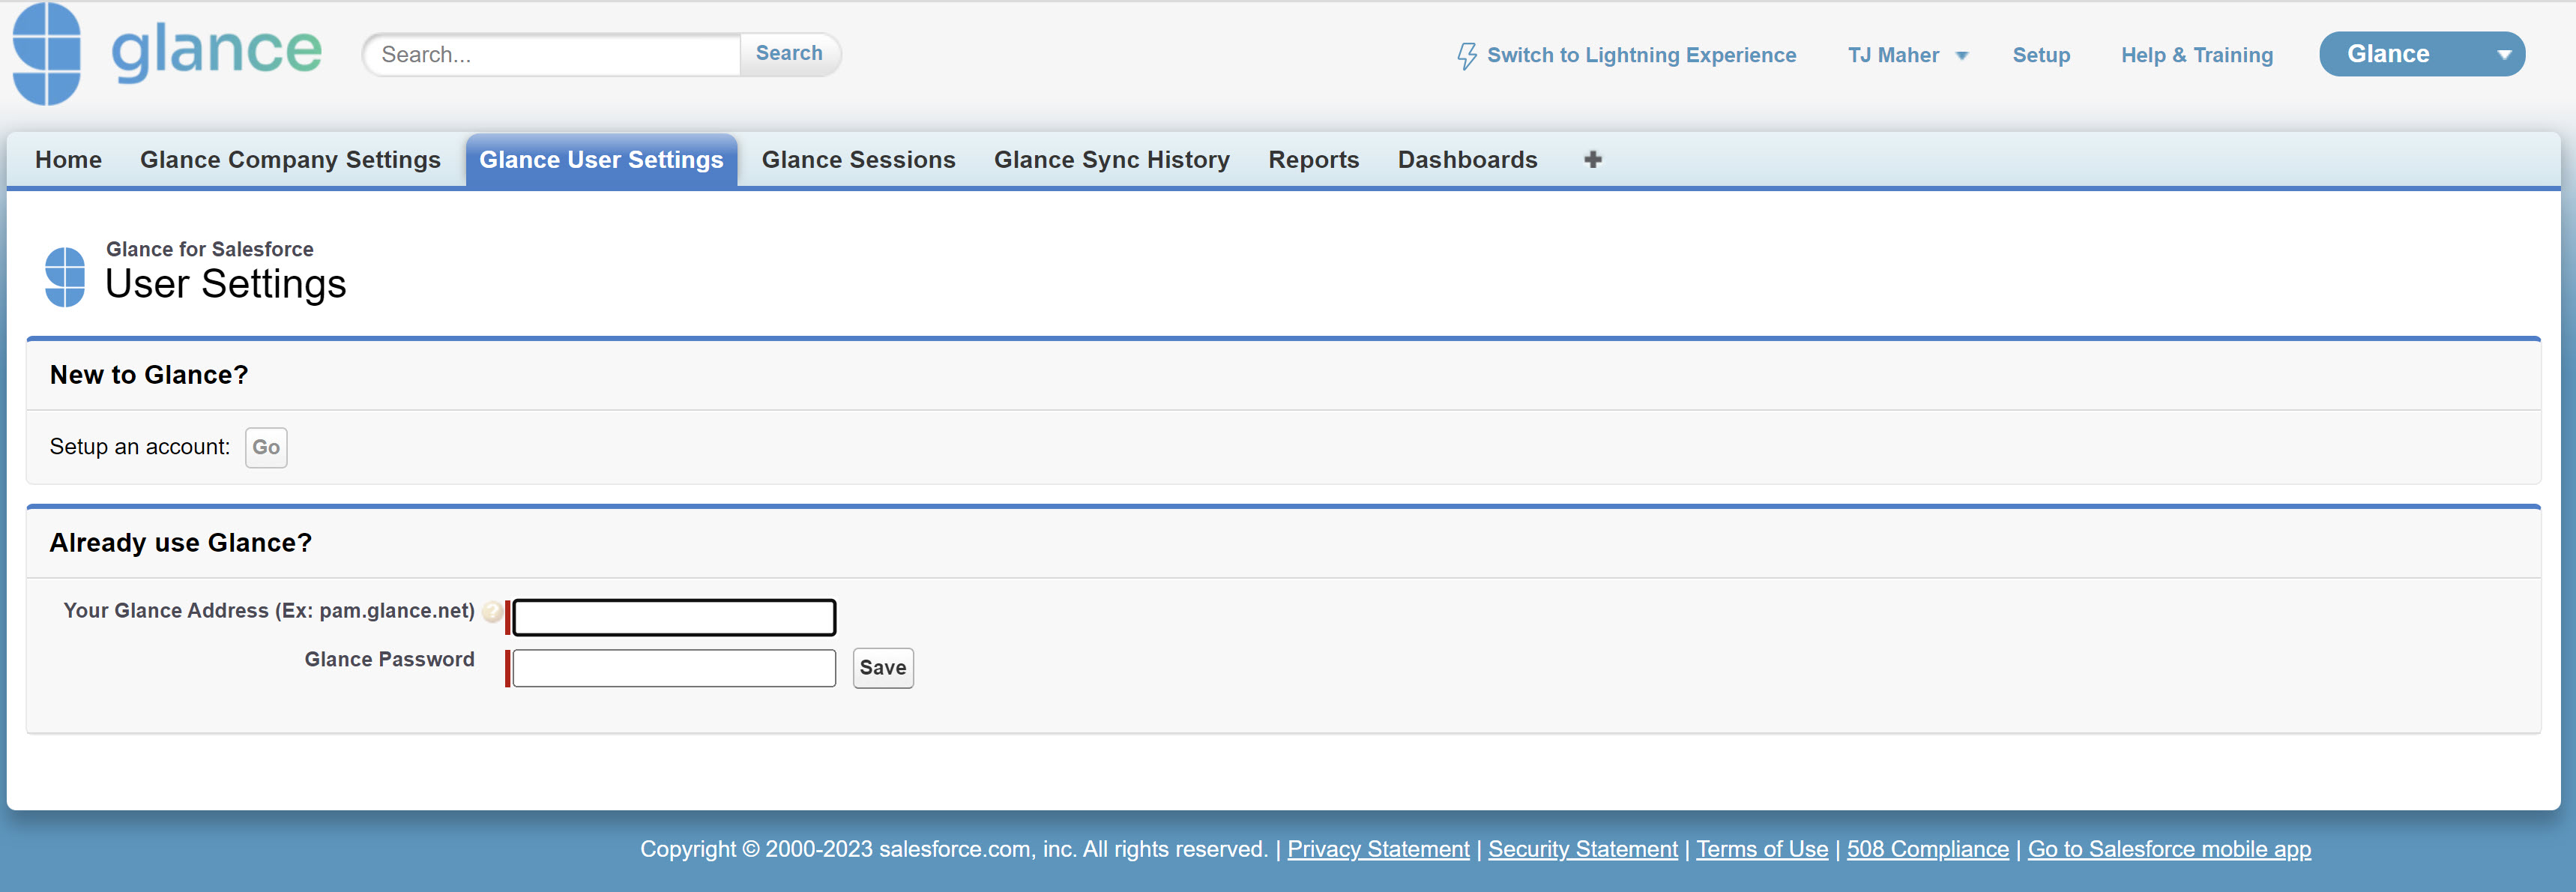This screenshot has height=892, width=2576.
Task: Click into the Glance Password field
Action: (x=674, y=667)
